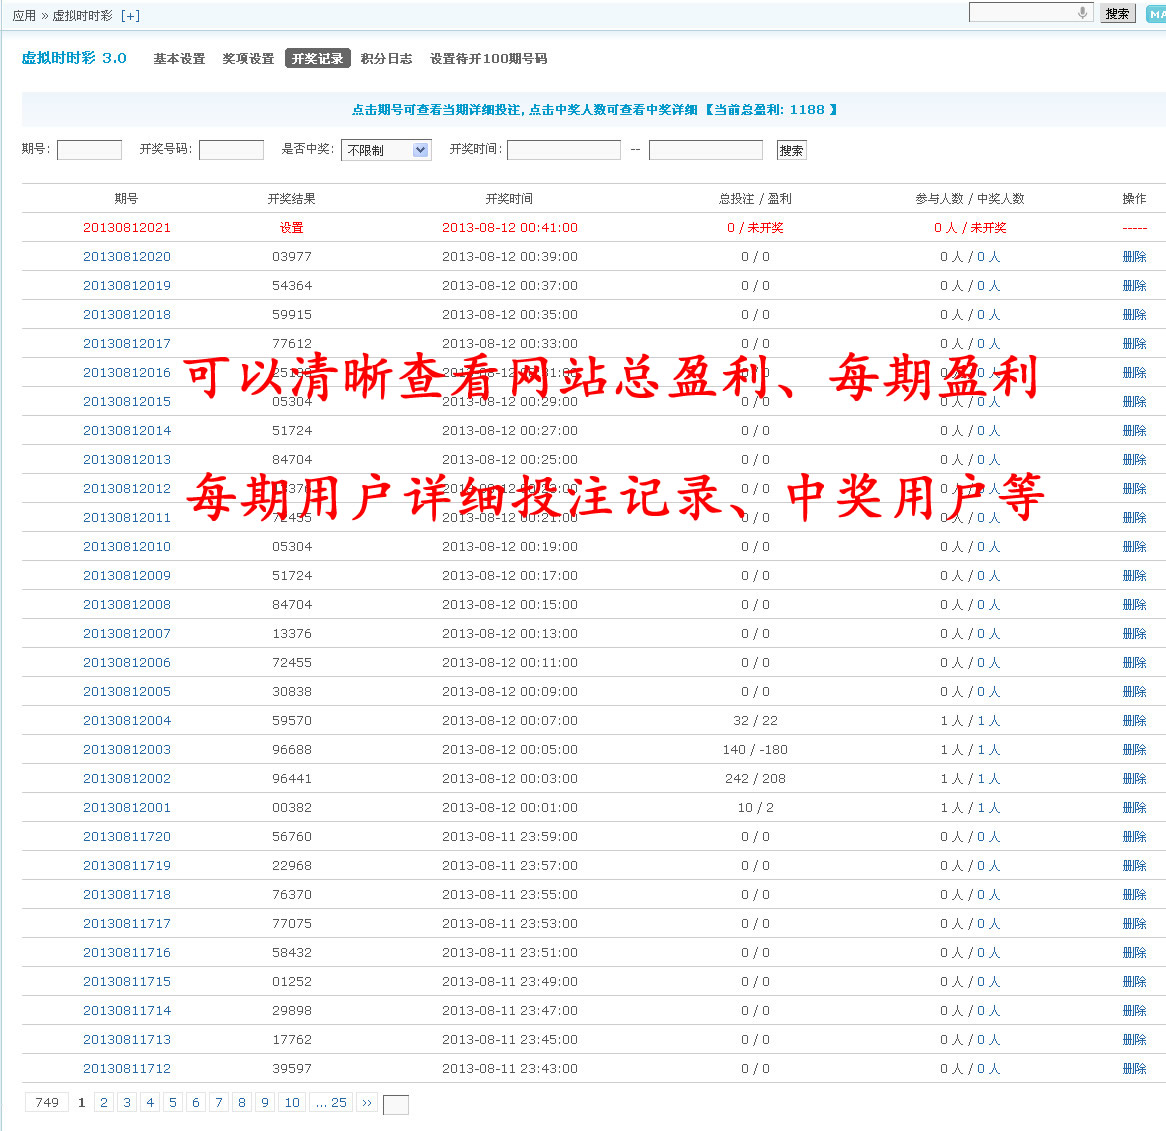Click the 开奖时间 column header
Viewport: 1166px width, 1131px height.
click(509, 199)
